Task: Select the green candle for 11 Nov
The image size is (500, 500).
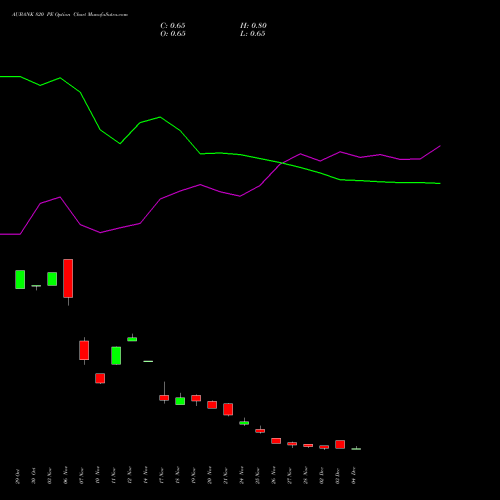Action: tap(116, 356)
